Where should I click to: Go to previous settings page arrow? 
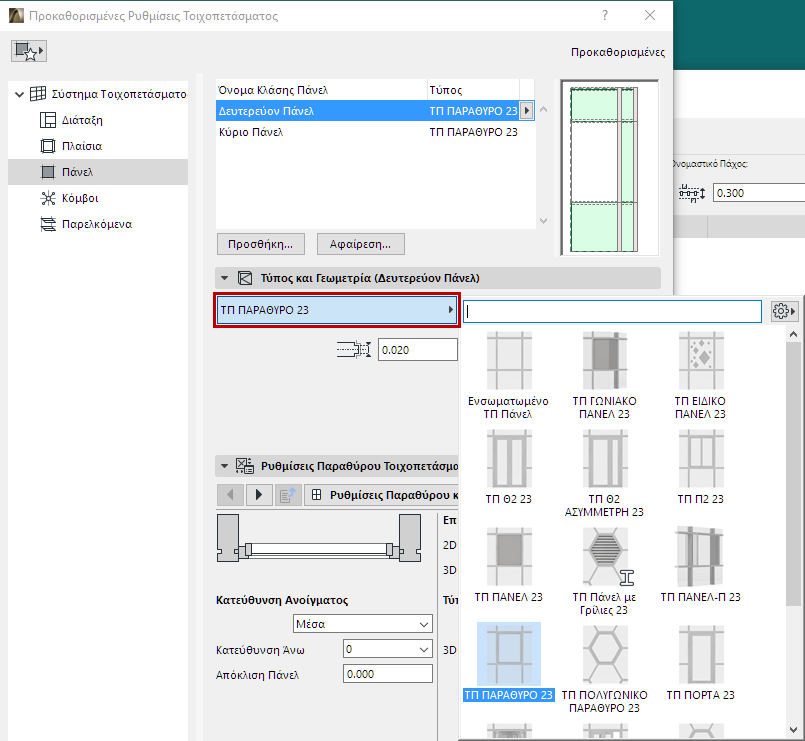tap(230, 495)
